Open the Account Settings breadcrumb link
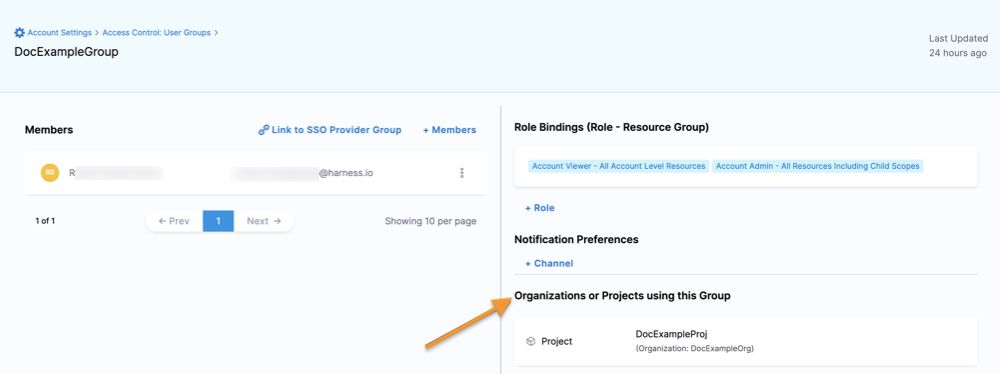 coord(59,33)
